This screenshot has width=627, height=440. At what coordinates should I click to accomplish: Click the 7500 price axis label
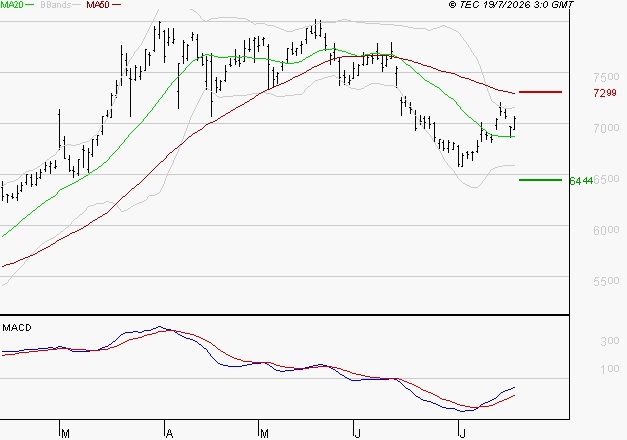tap(606, 76)
